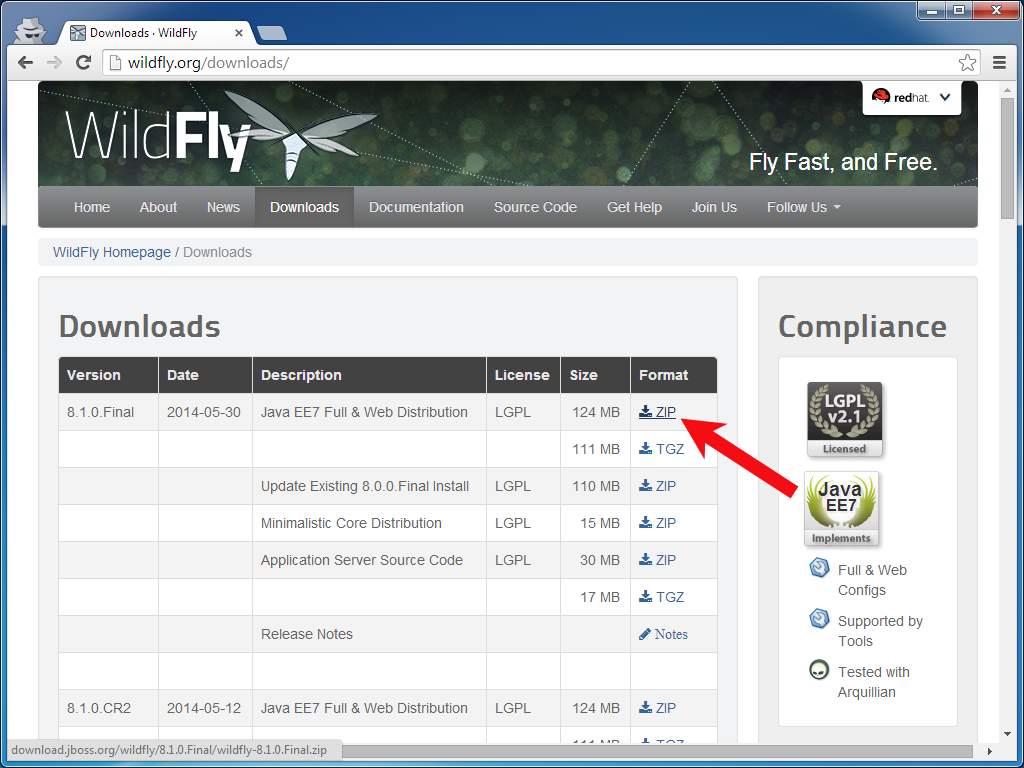Click the 15 MB size cell

(596, 523)
